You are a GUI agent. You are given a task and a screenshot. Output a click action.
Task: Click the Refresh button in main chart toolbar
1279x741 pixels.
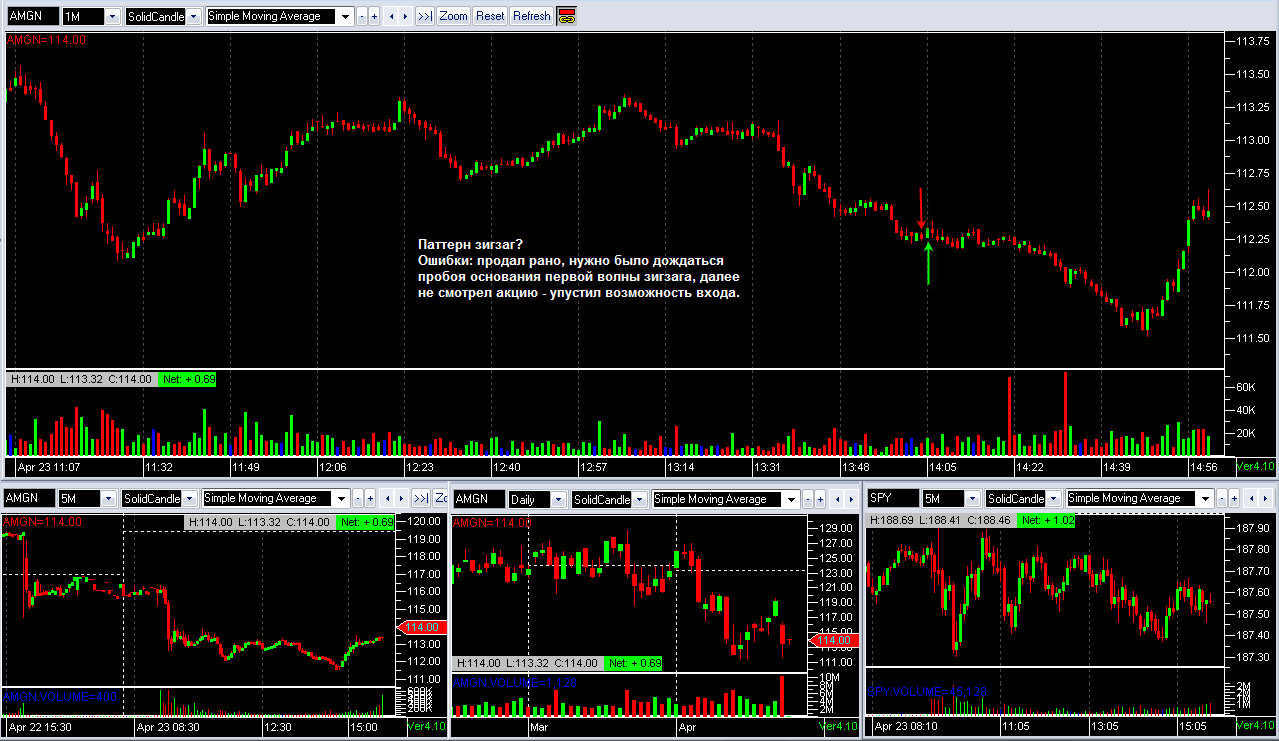click(x=531, y=16)
